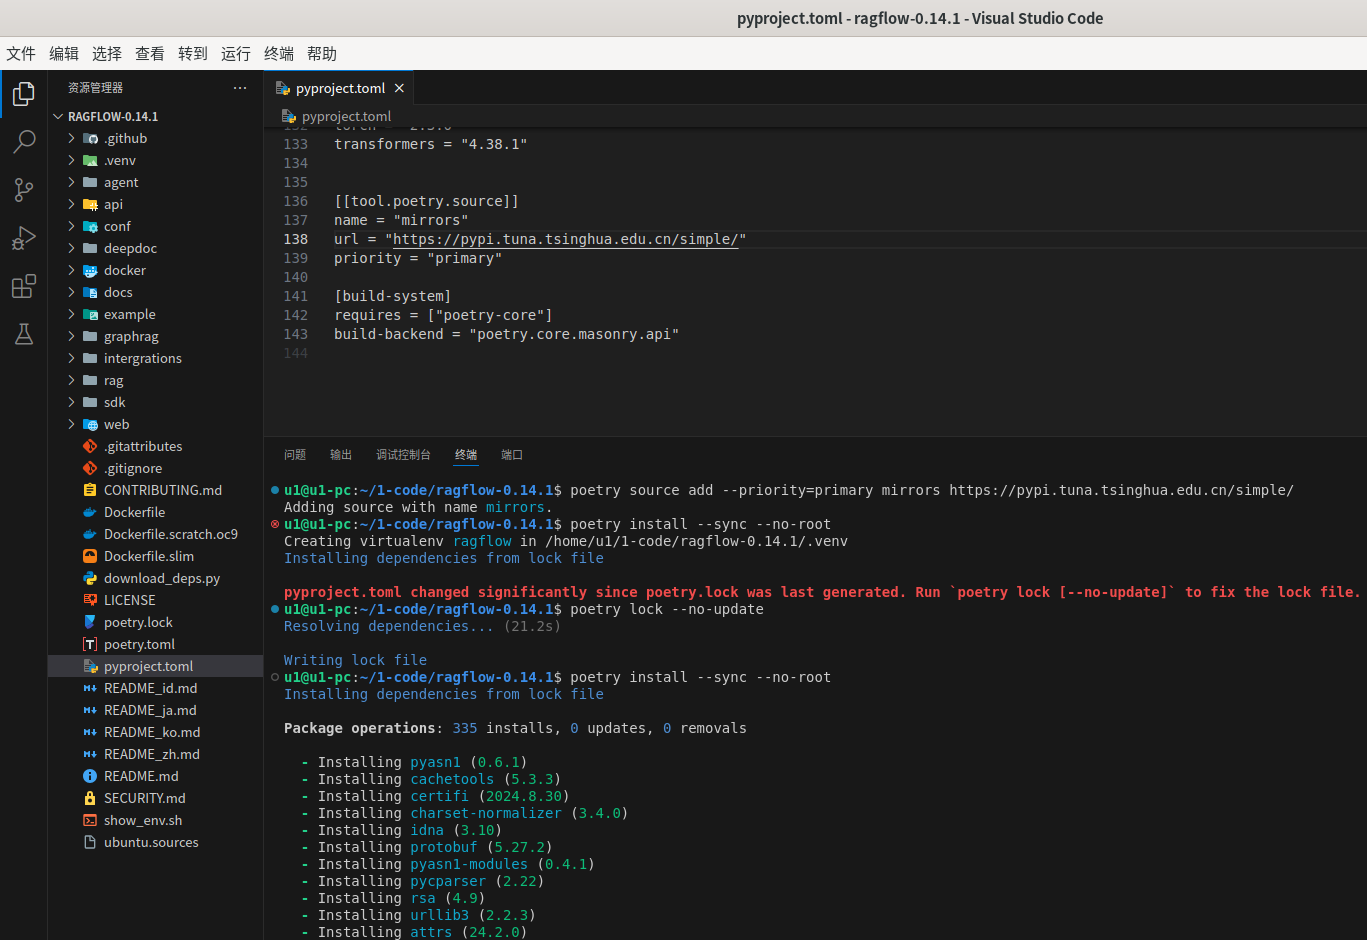The image size is (1367, 940).
Task: Expand the rag folder
Action: 71,380
